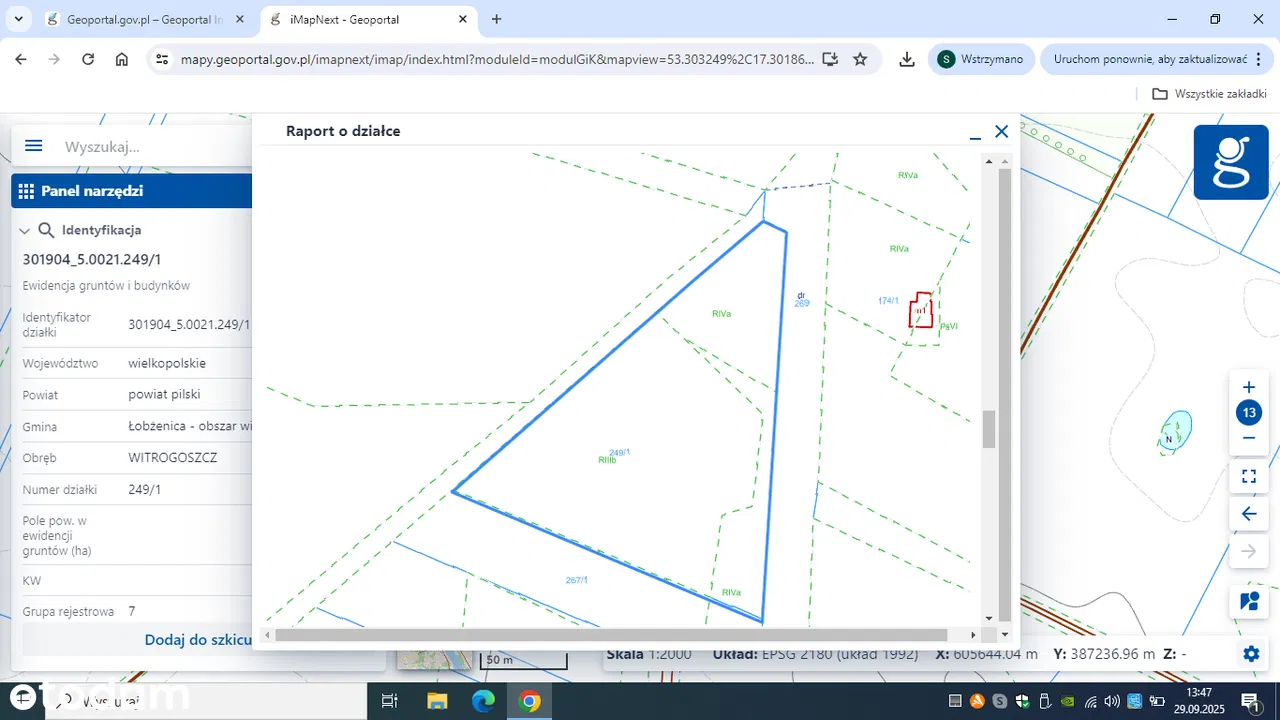Click the Wyszukaj search field

tap(150, 146)
